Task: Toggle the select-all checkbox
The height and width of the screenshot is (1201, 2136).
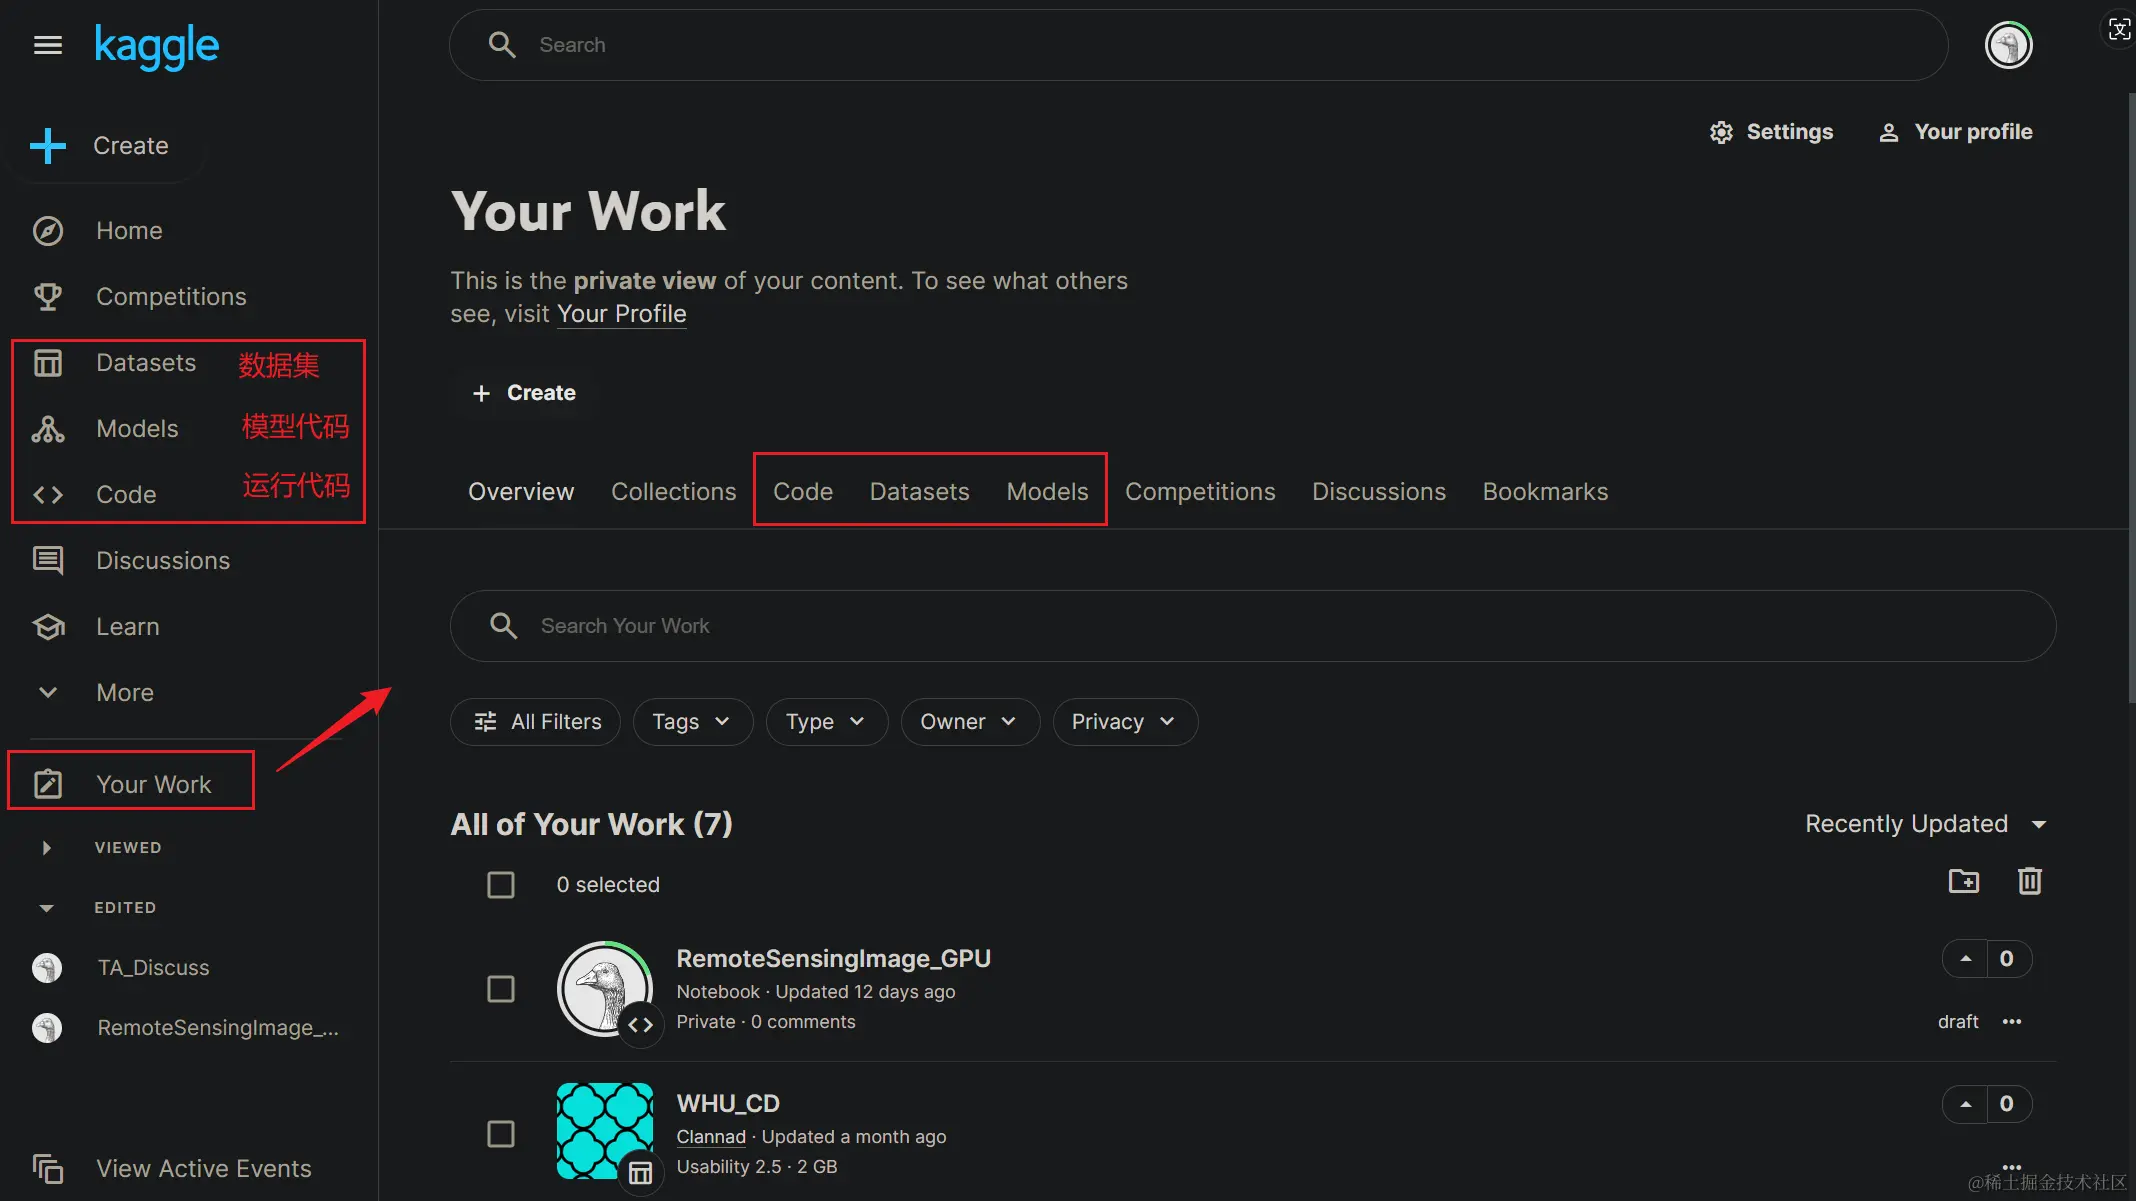Action: (x=501, y=885)
